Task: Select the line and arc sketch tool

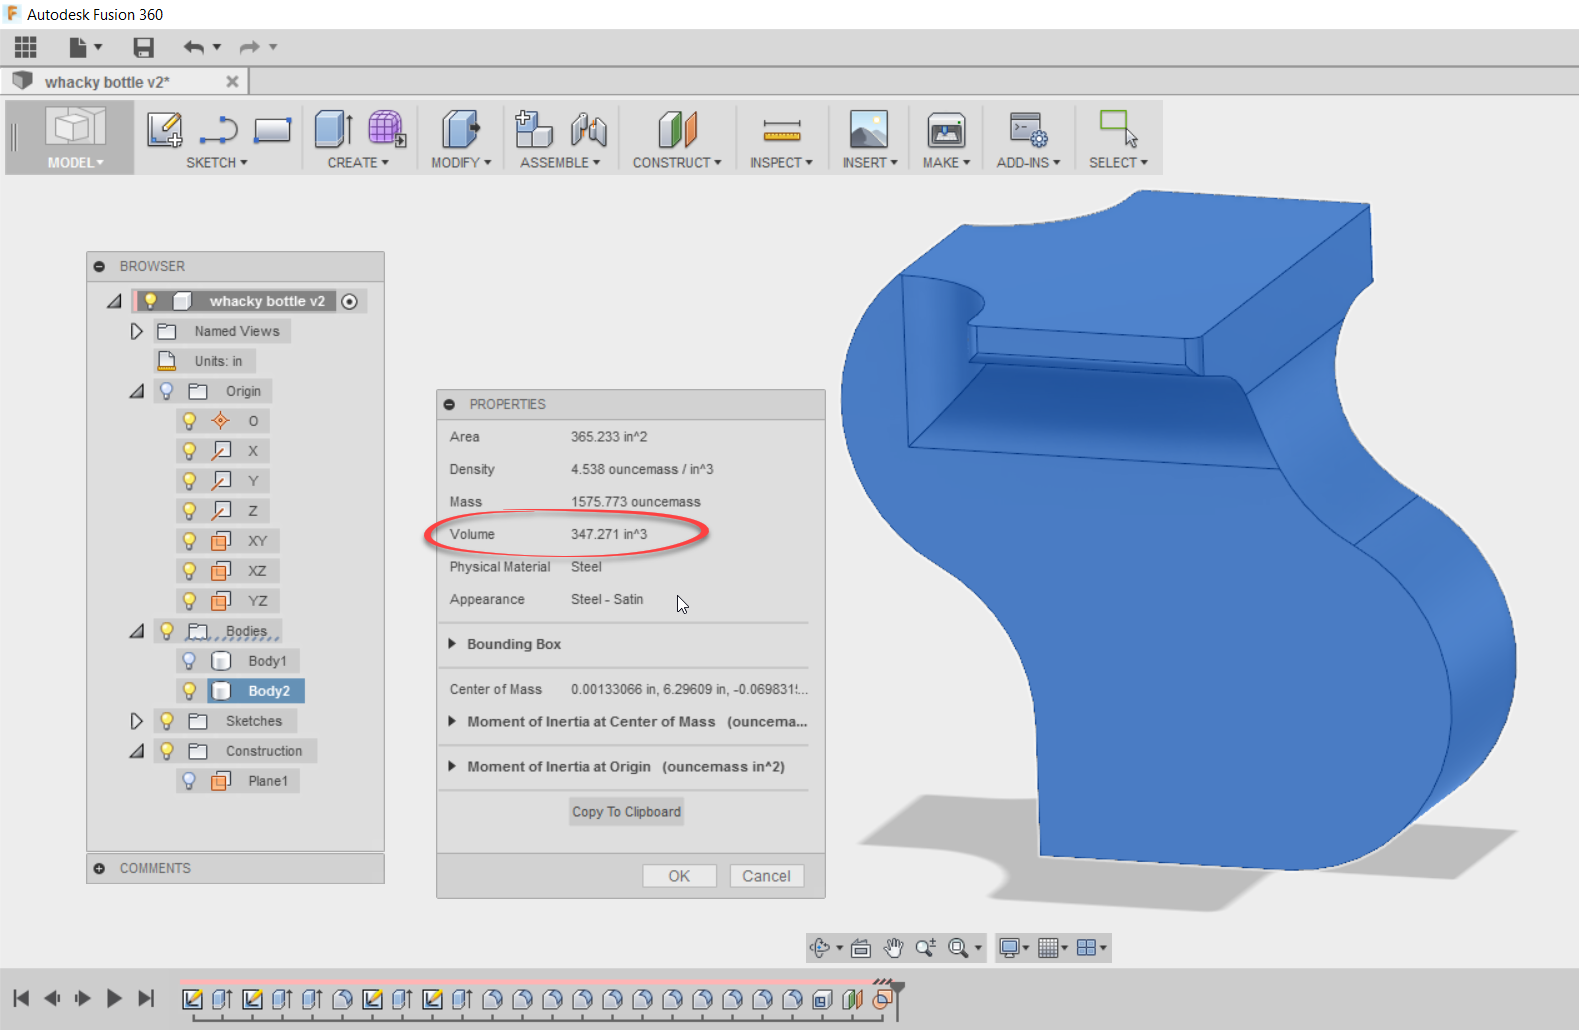Action: point(218,130)
